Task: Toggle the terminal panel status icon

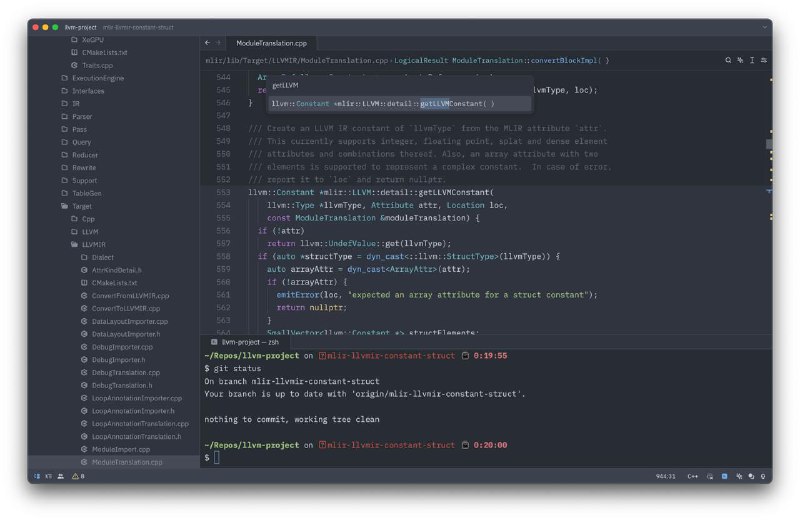Action: [x=724, y=476]
